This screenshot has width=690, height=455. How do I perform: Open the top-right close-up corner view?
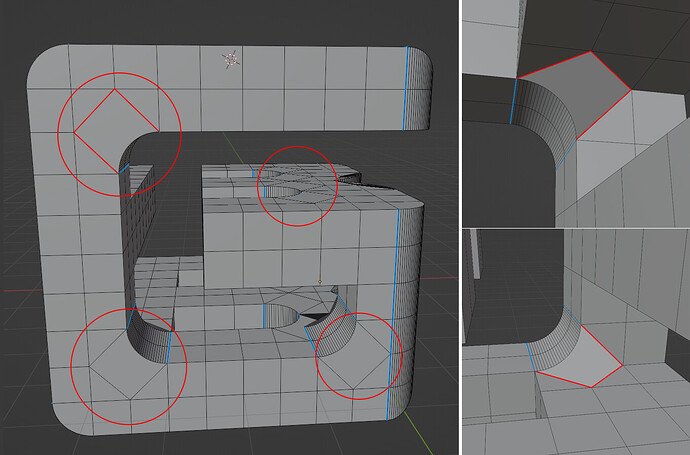[576, 114]
